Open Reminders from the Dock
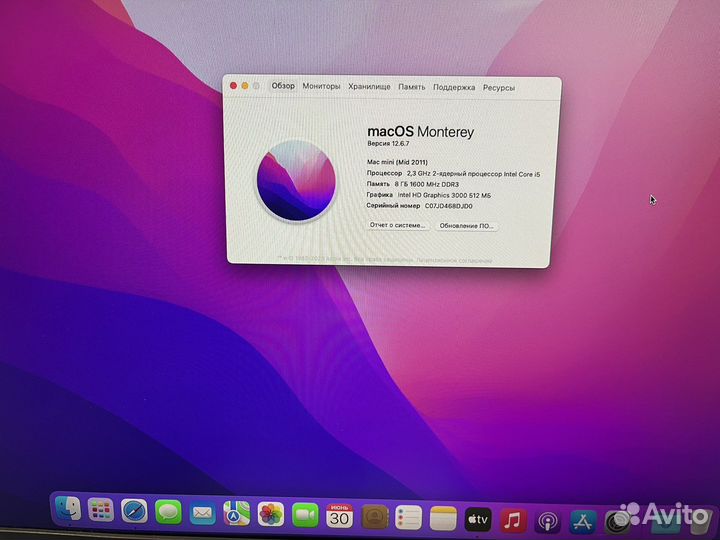This screenshot has height=540, width=720. (x=409, y=518)
